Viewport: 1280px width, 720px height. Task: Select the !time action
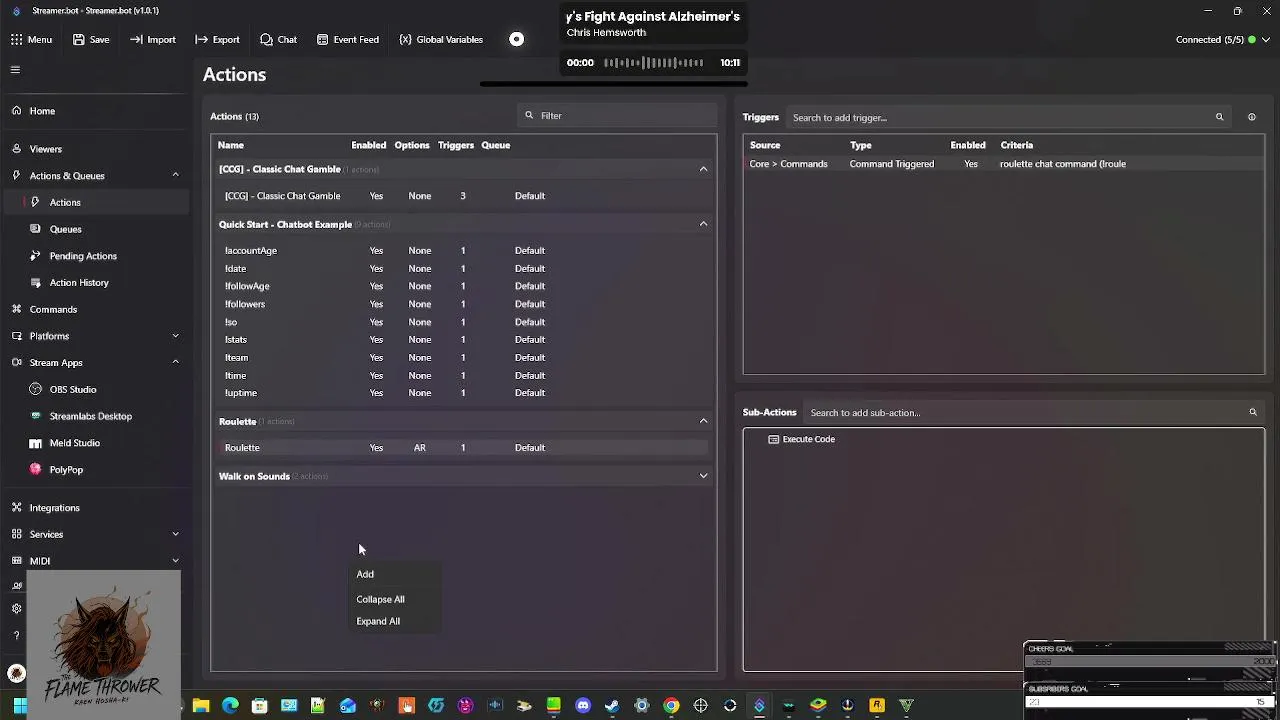tap(463, 376)
